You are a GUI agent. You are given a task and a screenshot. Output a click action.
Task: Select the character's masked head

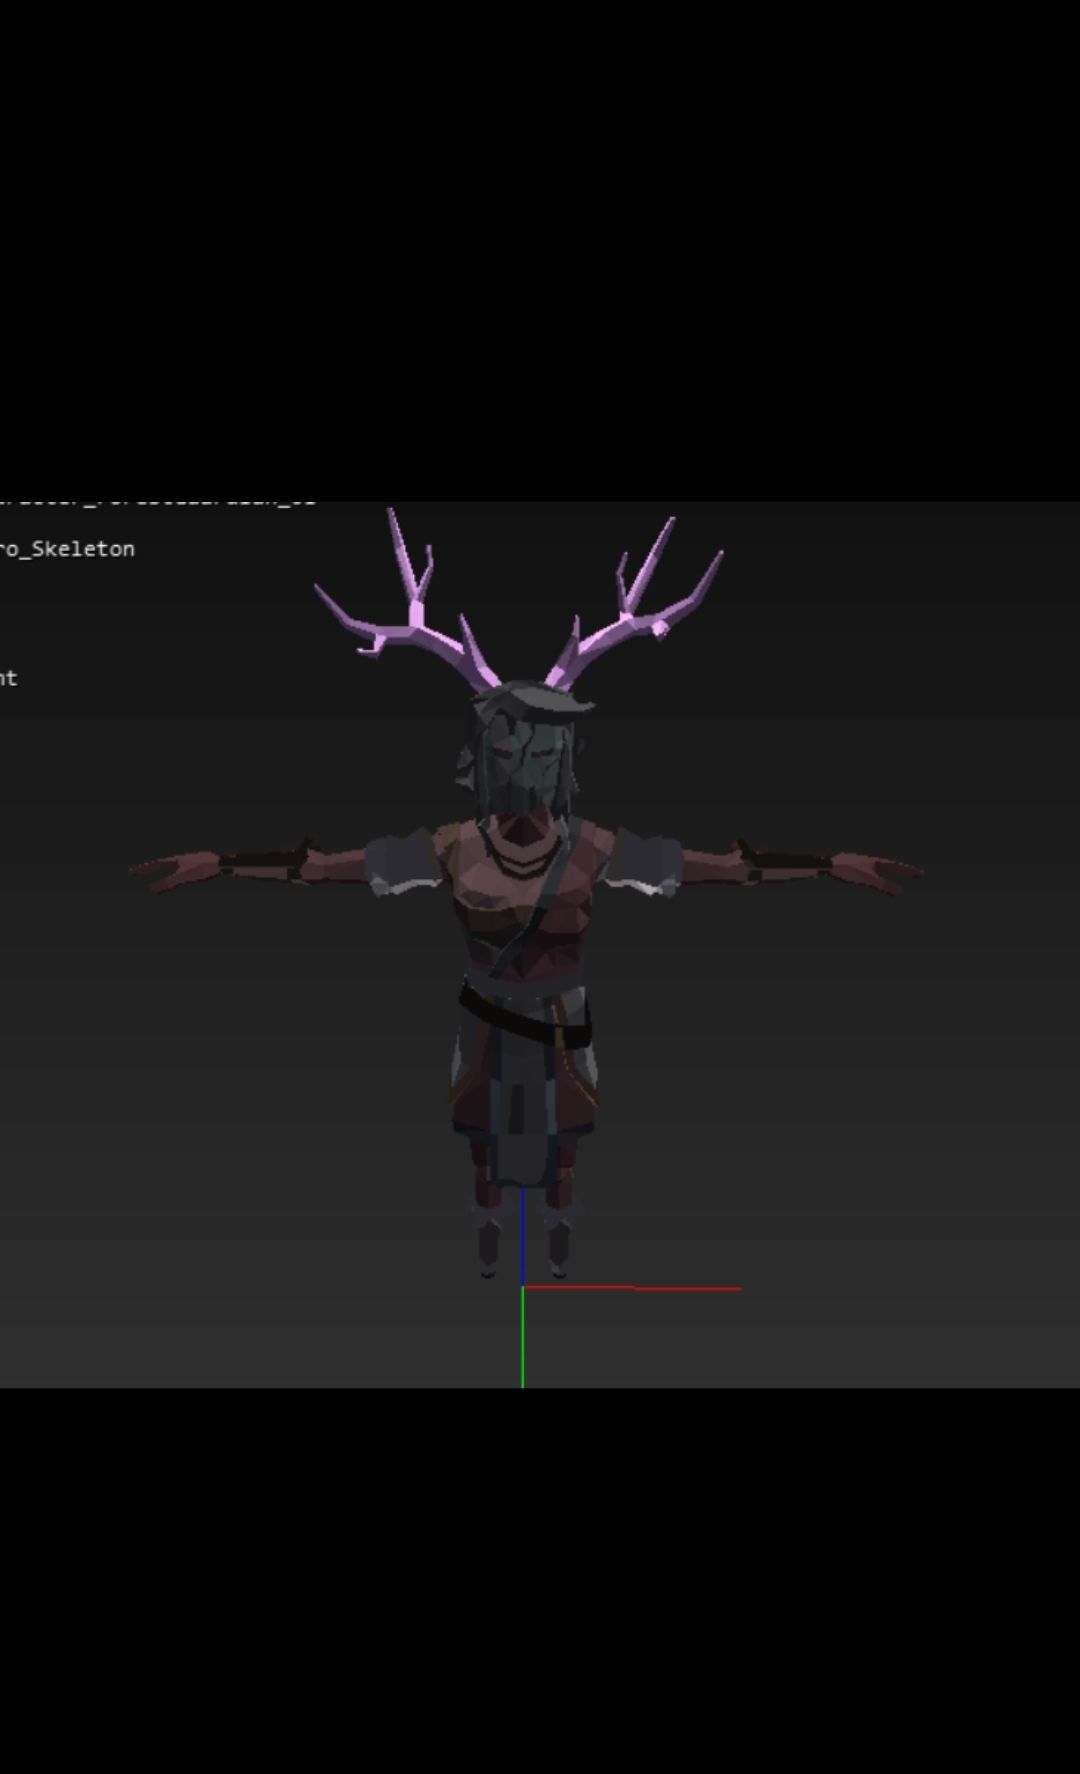pos(521,750)
